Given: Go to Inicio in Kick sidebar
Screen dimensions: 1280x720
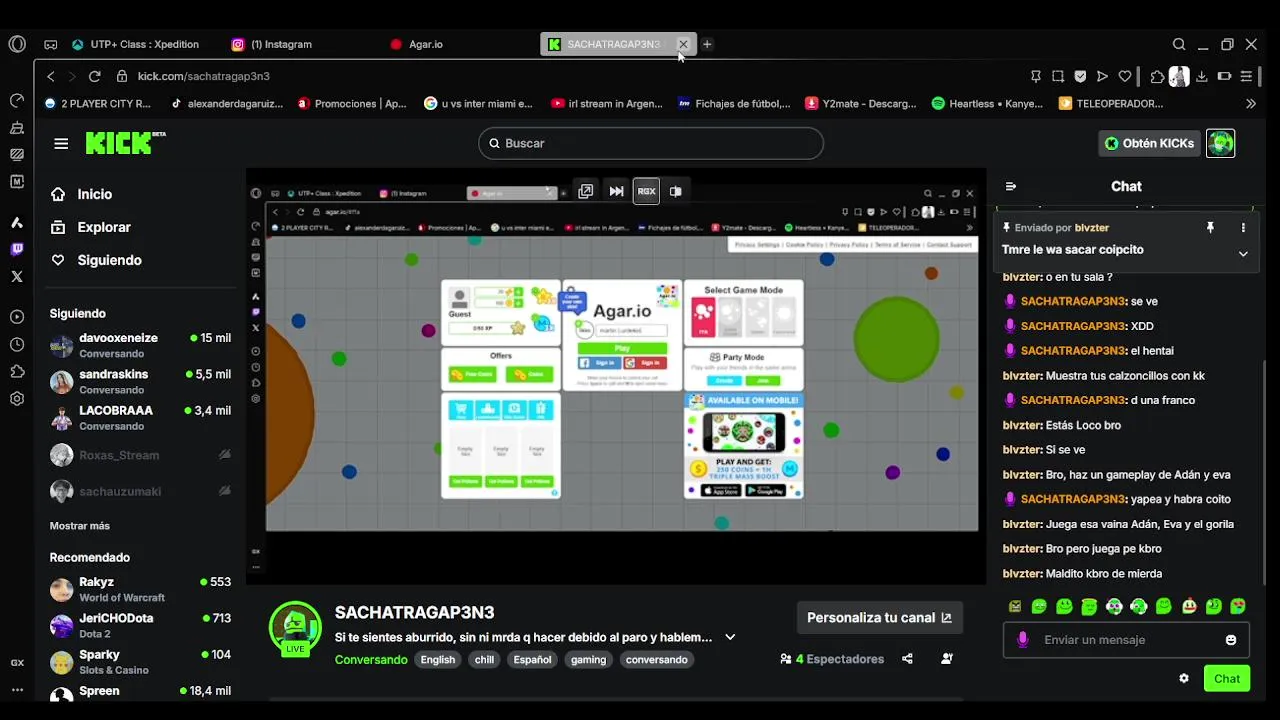Looking at the screenshot, I should pos(95,194).
